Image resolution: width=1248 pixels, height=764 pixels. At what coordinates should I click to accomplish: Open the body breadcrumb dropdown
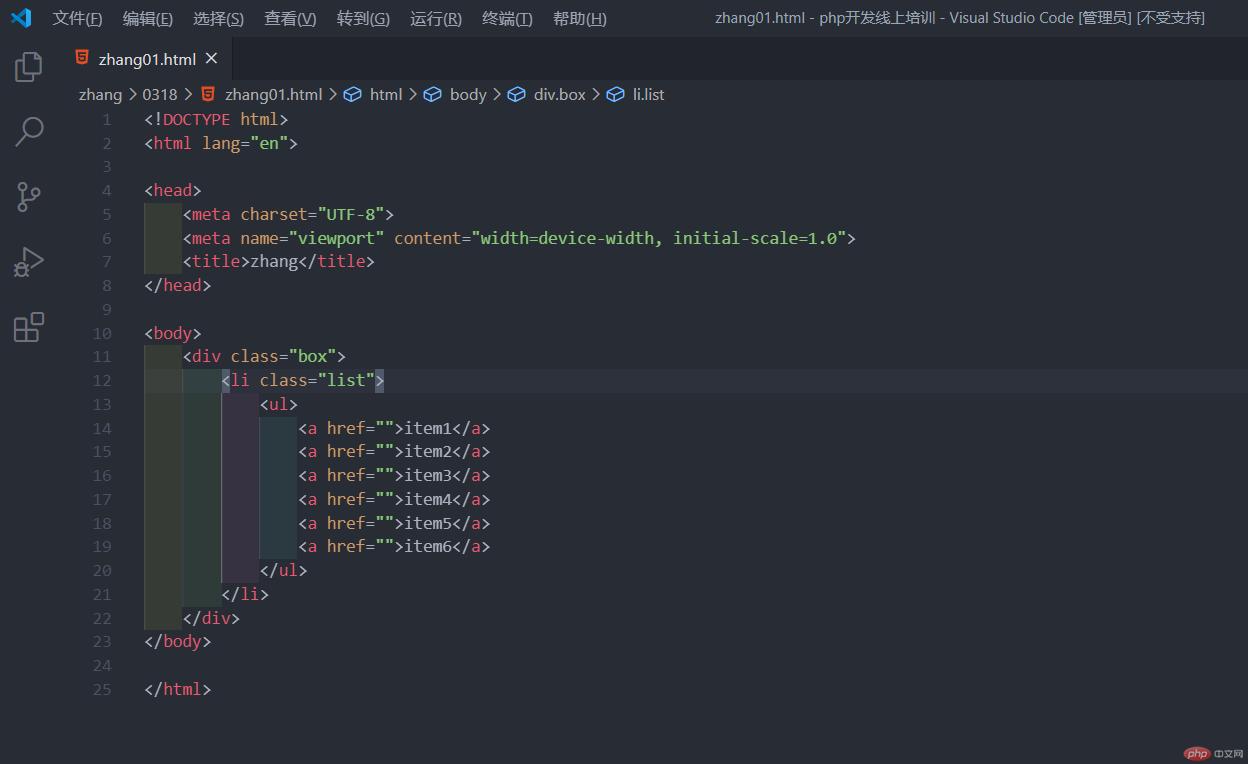(467, 94)
